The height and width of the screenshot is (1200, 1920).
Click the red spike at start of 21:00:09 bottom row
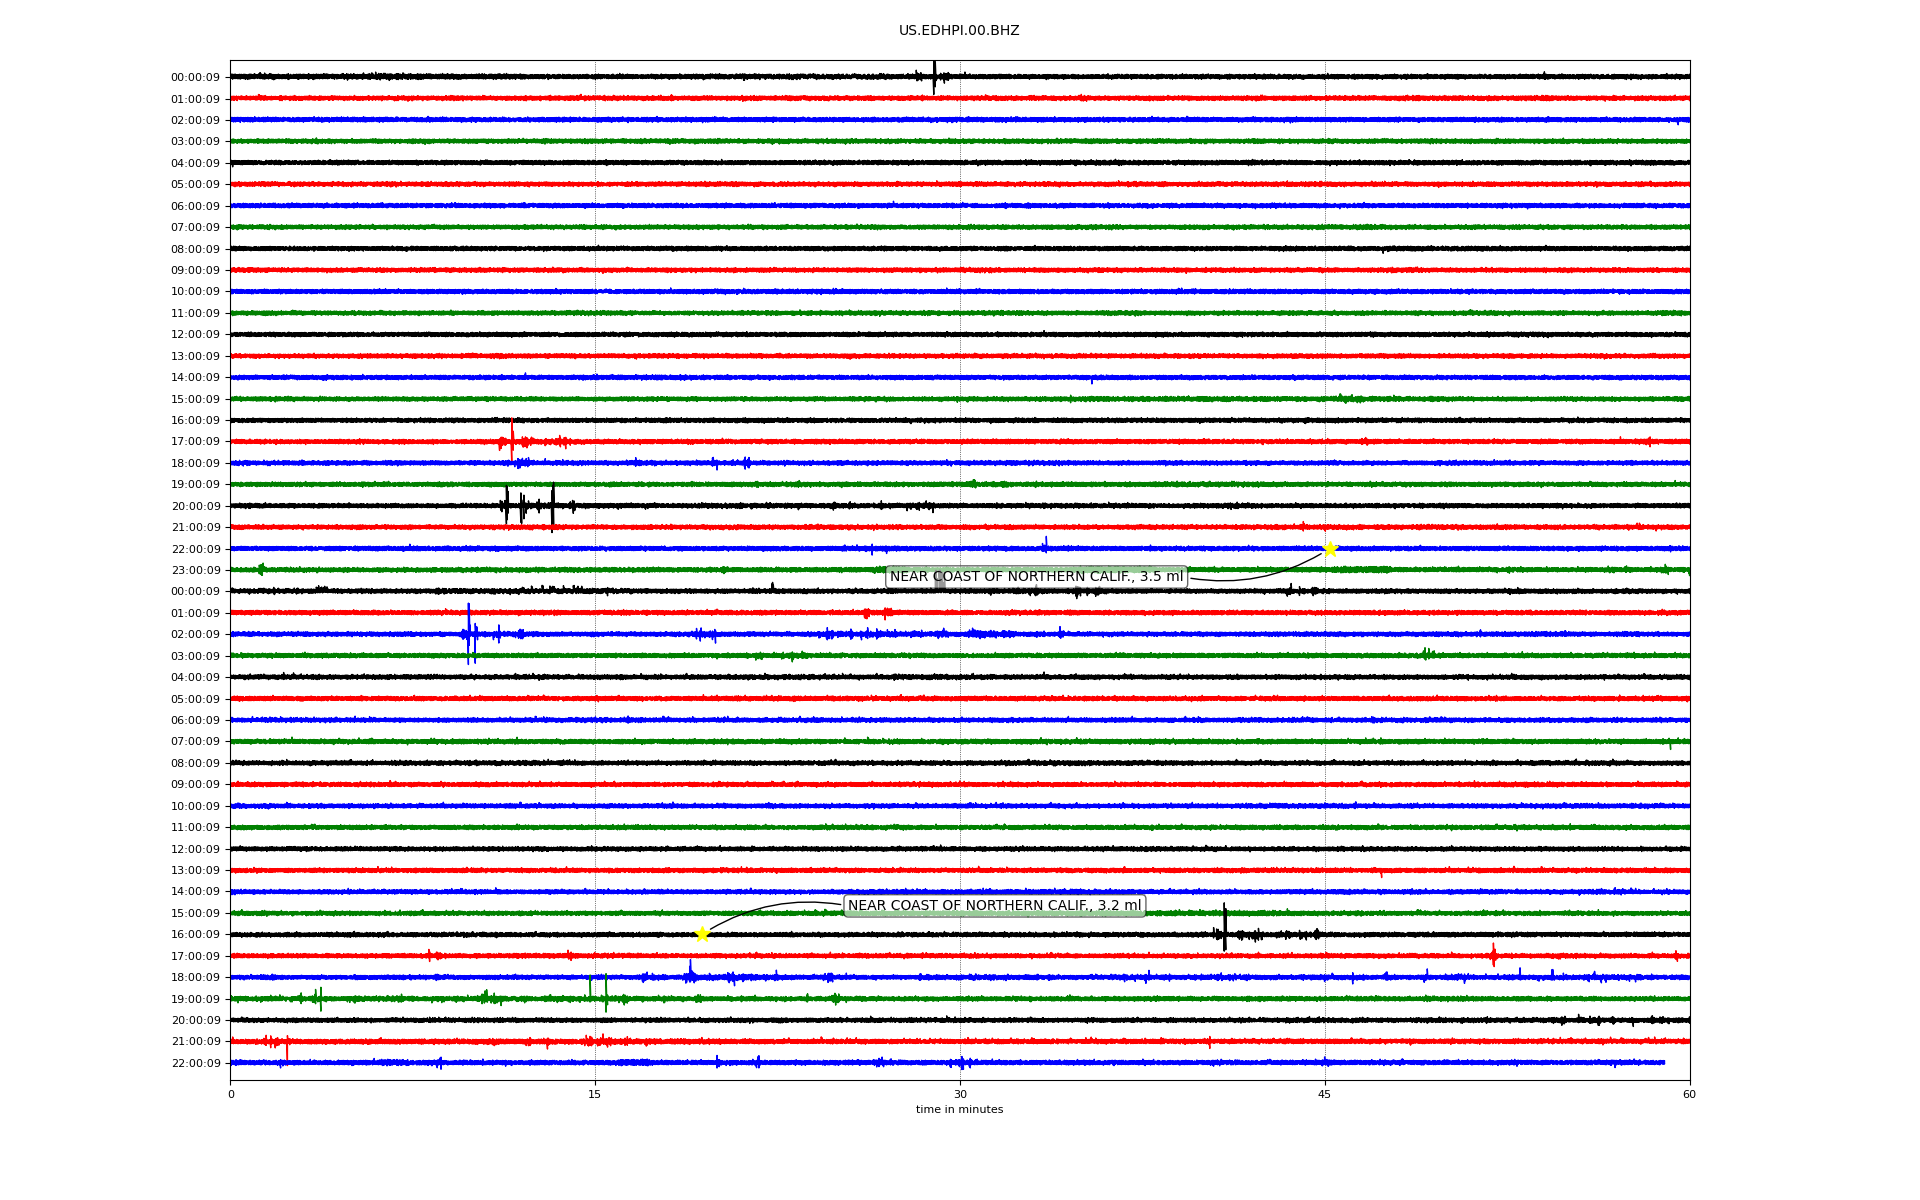point(287,1046)
